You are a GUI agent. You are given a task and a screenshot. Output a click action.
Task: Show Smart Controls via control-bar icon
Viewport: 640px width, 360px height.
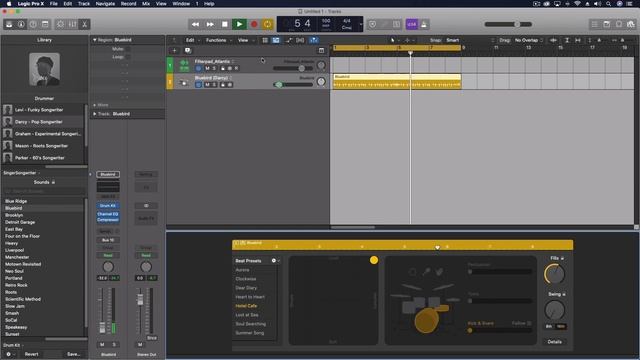click(60, 24)
